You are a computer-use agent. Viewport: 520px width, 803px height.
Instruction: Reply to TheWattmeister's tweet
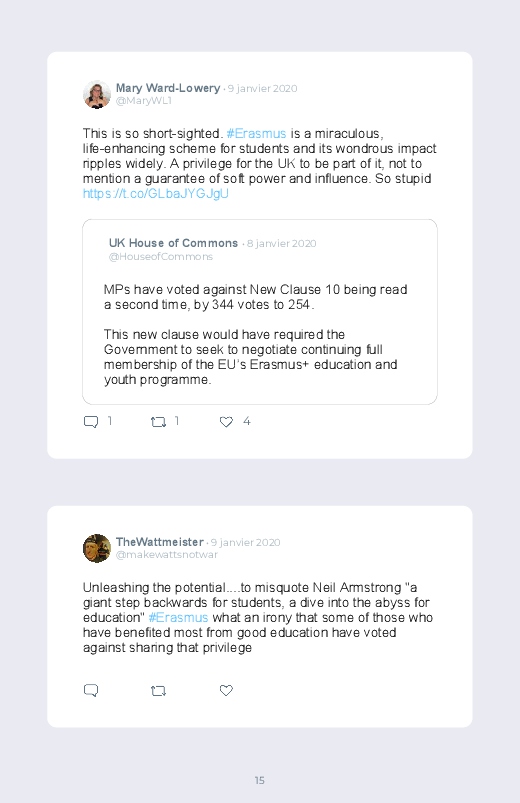pyautogui.click(x=91, y=690)
